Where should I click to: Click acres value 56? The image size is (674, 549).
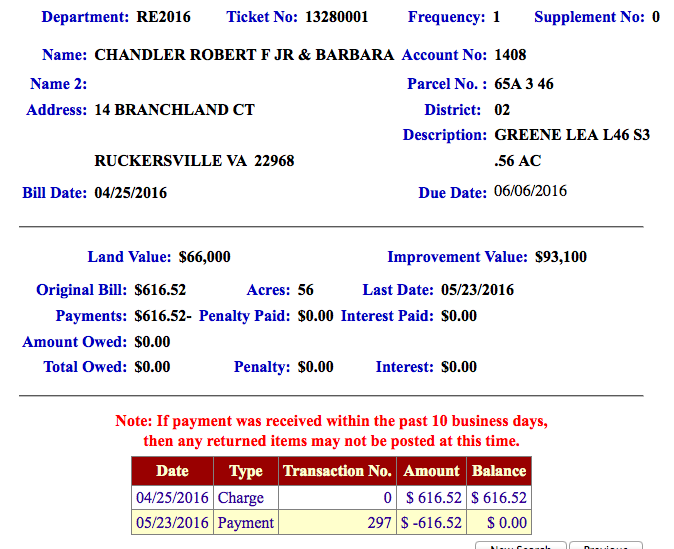pyautogui.click(x=306, y=290)
